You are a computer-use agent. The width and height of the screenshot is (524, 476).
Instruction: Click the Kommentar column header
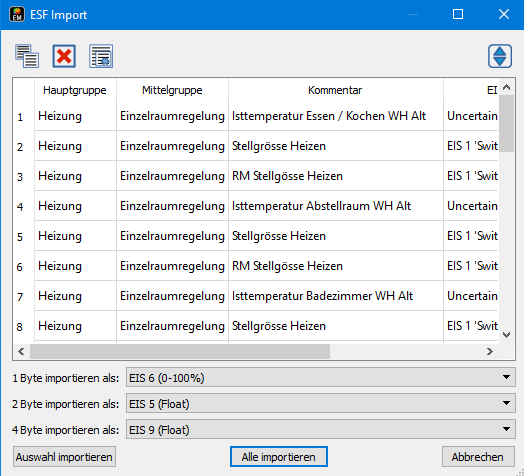(335, 90)
